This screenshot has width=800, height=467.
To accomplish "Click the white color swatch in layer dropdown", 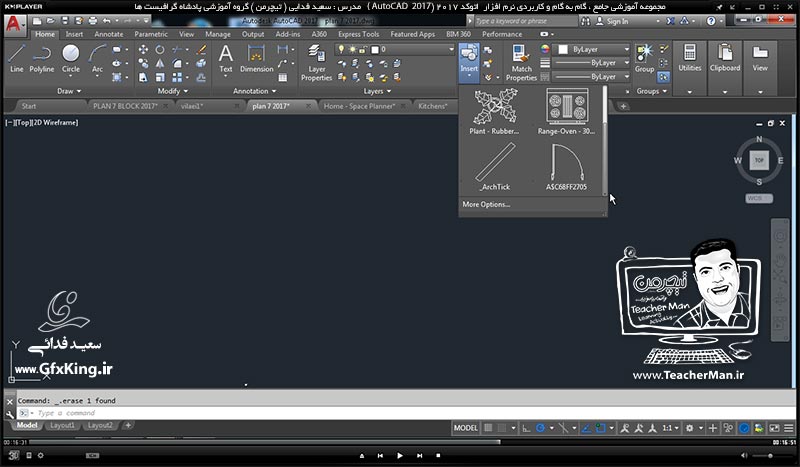I will pyautogui.click(x=375, y=50).
